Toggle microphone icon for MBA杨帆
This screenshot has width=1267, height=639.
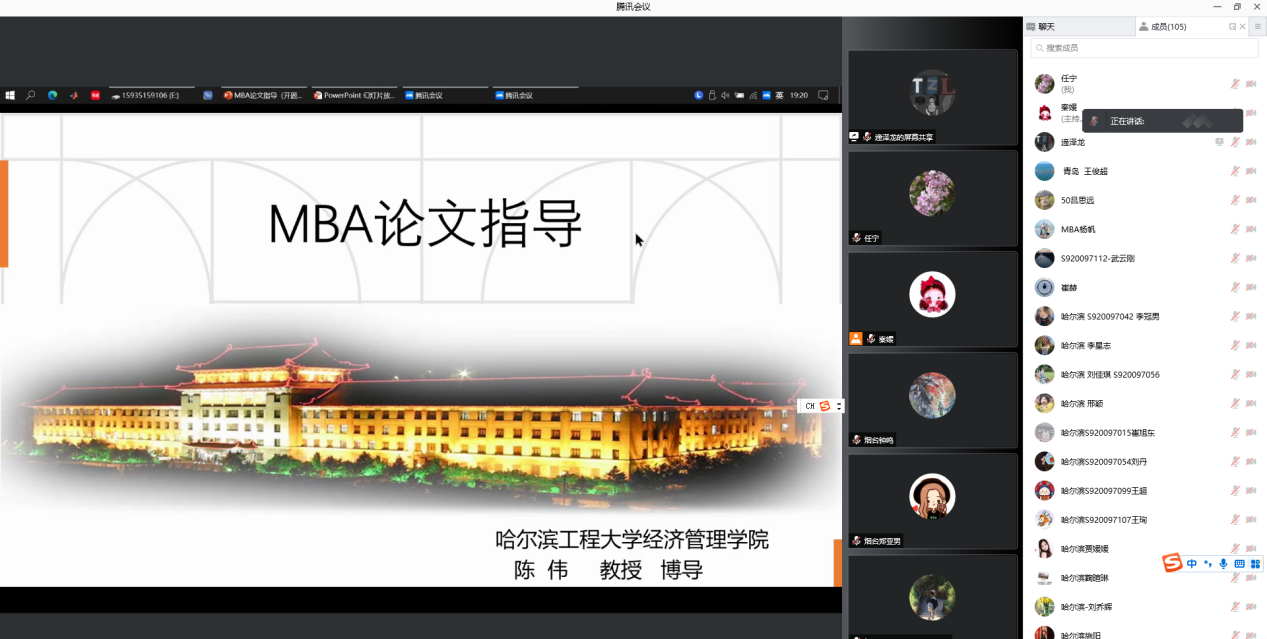pos(1235,229)
